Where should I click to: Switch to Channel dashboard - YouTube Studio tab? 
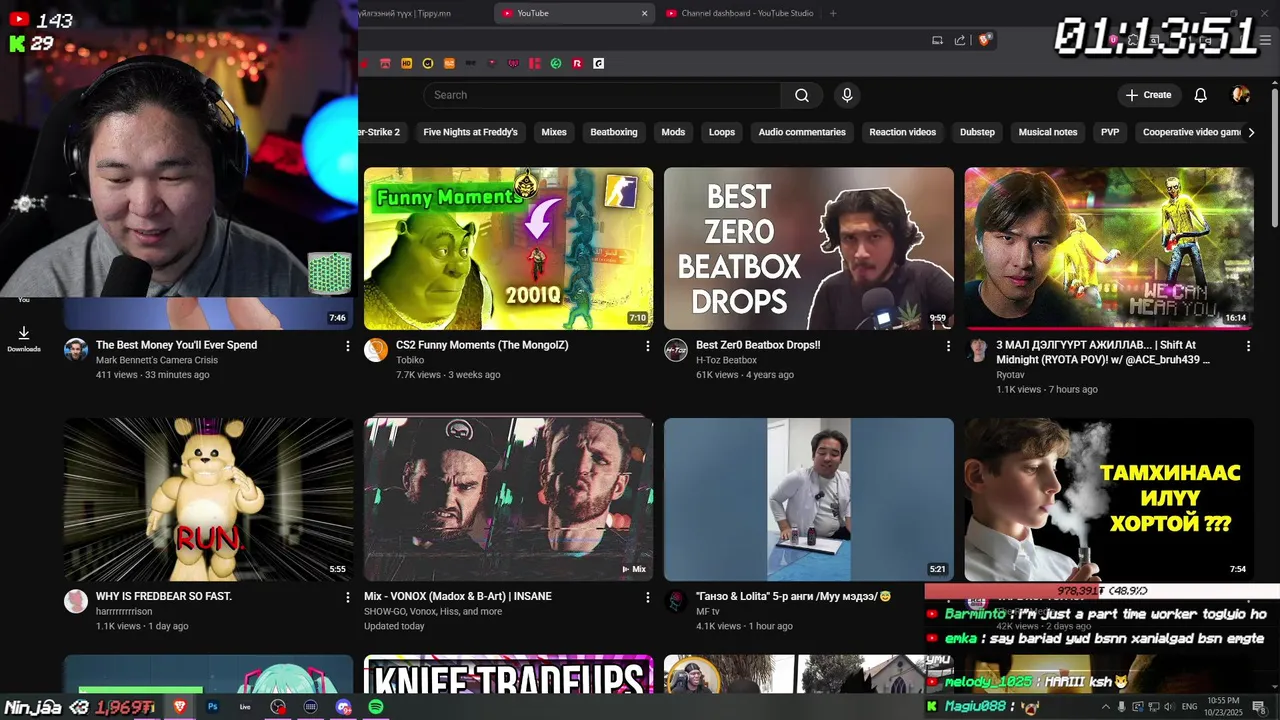pos(740,13)
